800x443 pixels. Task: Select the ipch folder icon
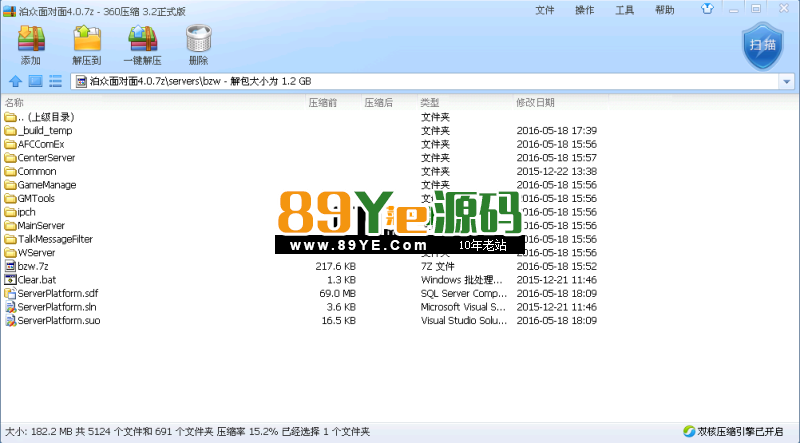click(10, 212)
